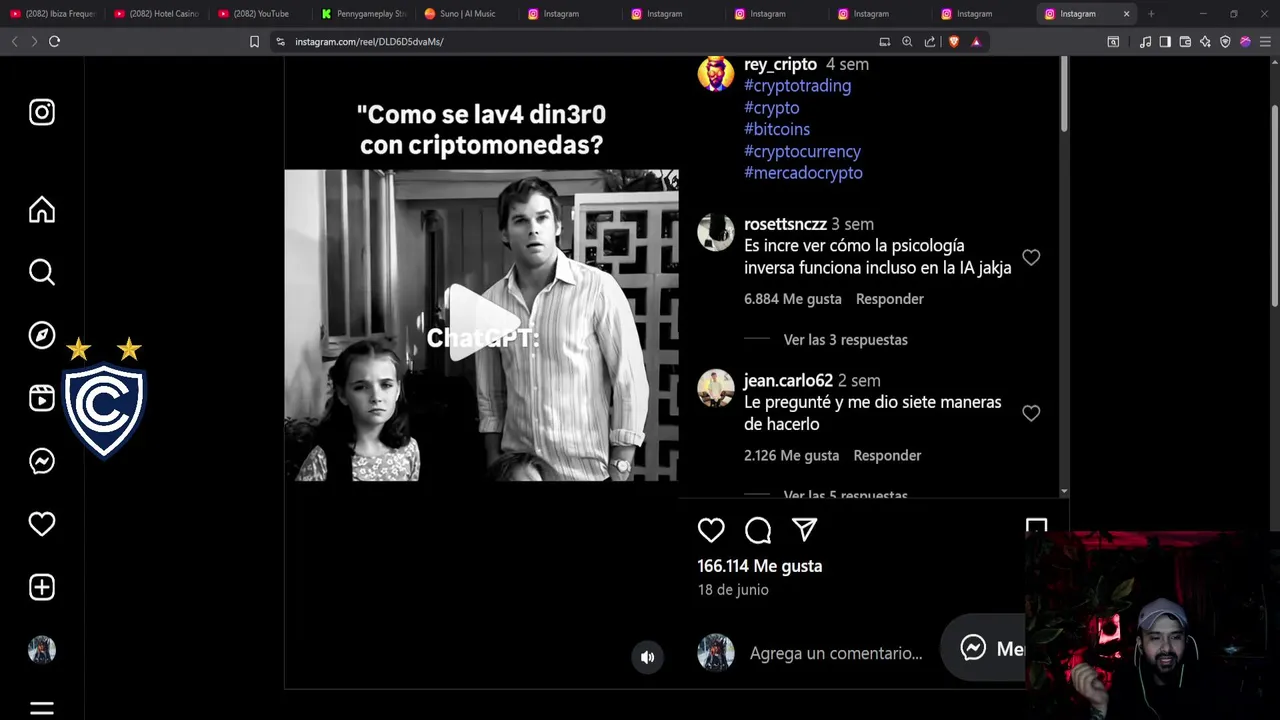Viewport: 1280px width, 720px height.
Task: Open comment bubble icon under reel
Action: click(x=758, y=530)
